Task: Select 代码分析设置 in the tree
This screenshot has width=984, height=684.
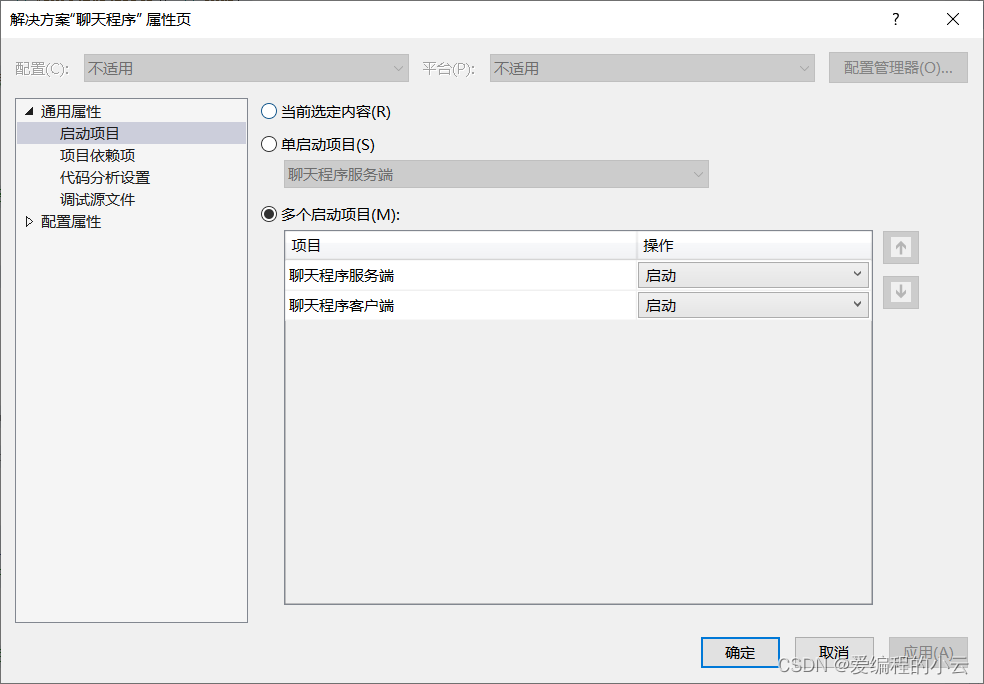Action: click(x=105, y=178)
